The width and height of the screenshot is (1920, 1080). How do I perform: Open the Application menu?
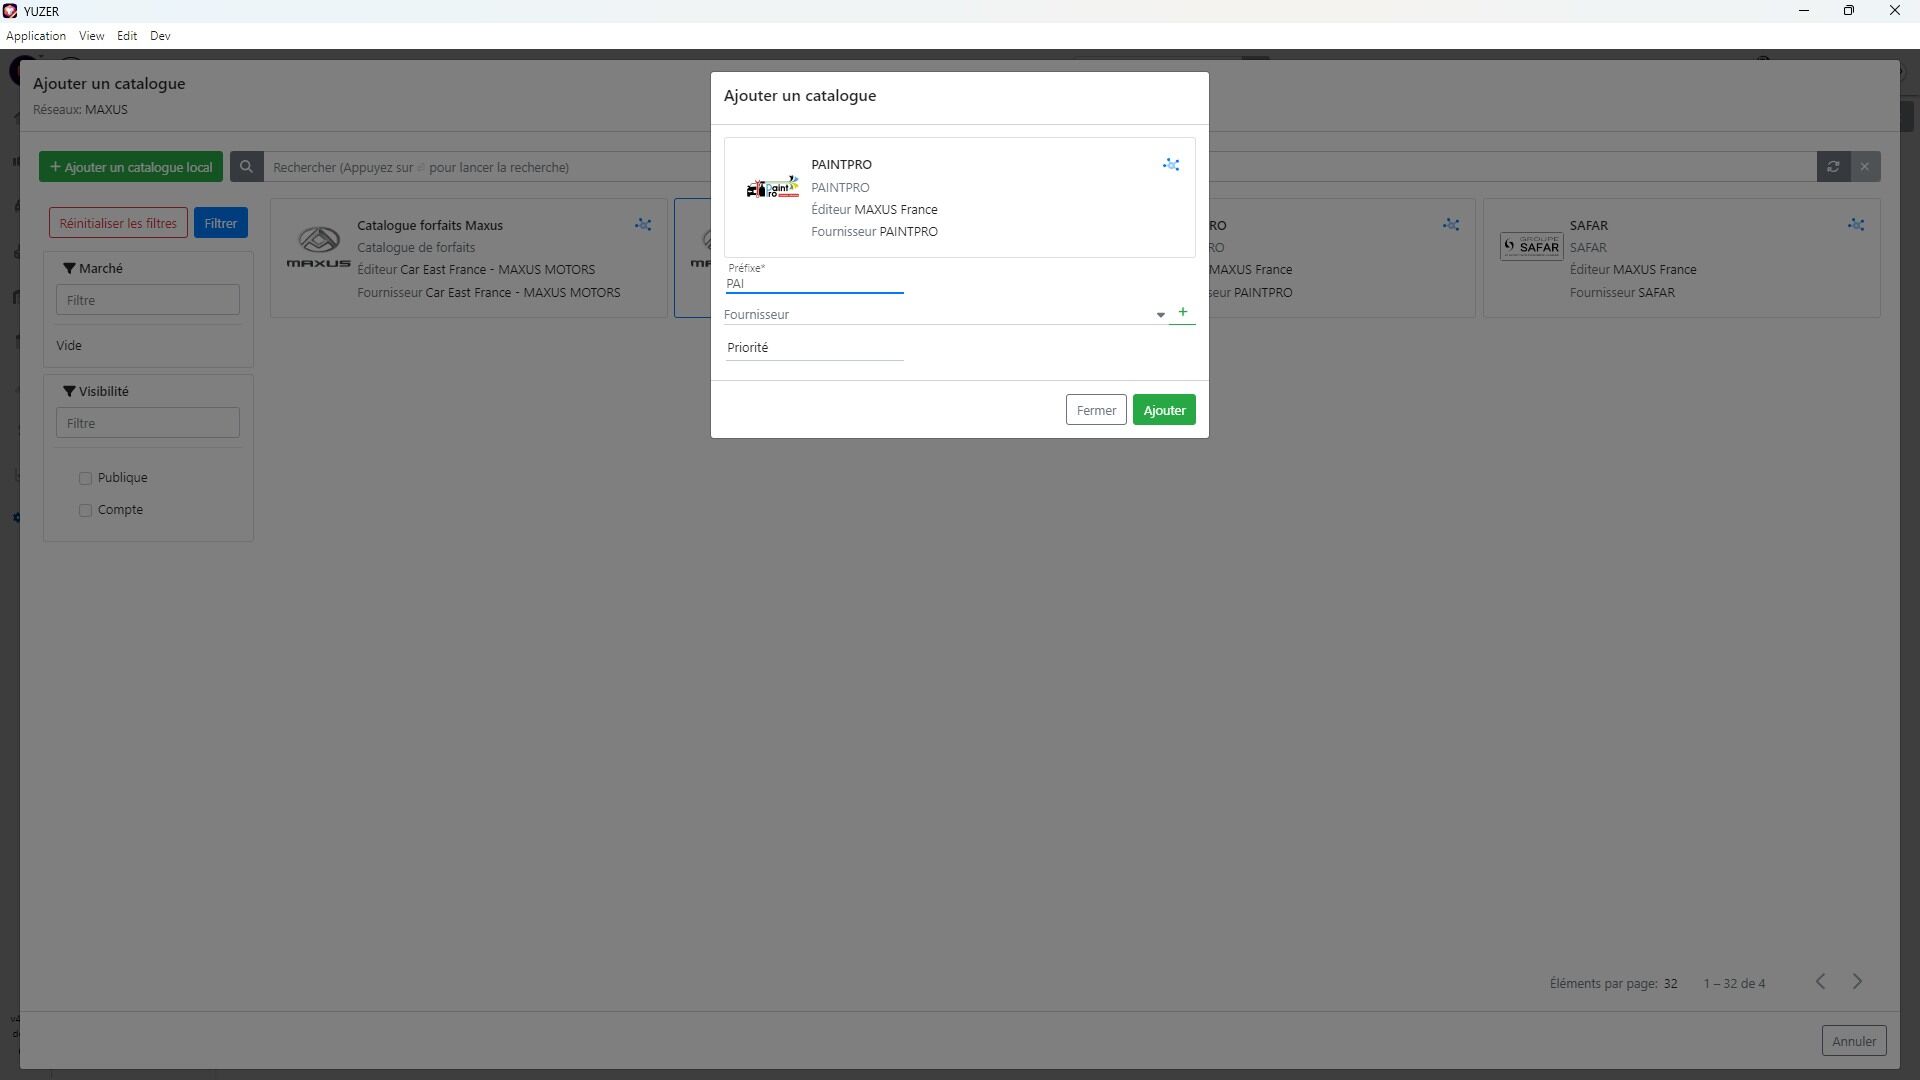tap(36, 36)
